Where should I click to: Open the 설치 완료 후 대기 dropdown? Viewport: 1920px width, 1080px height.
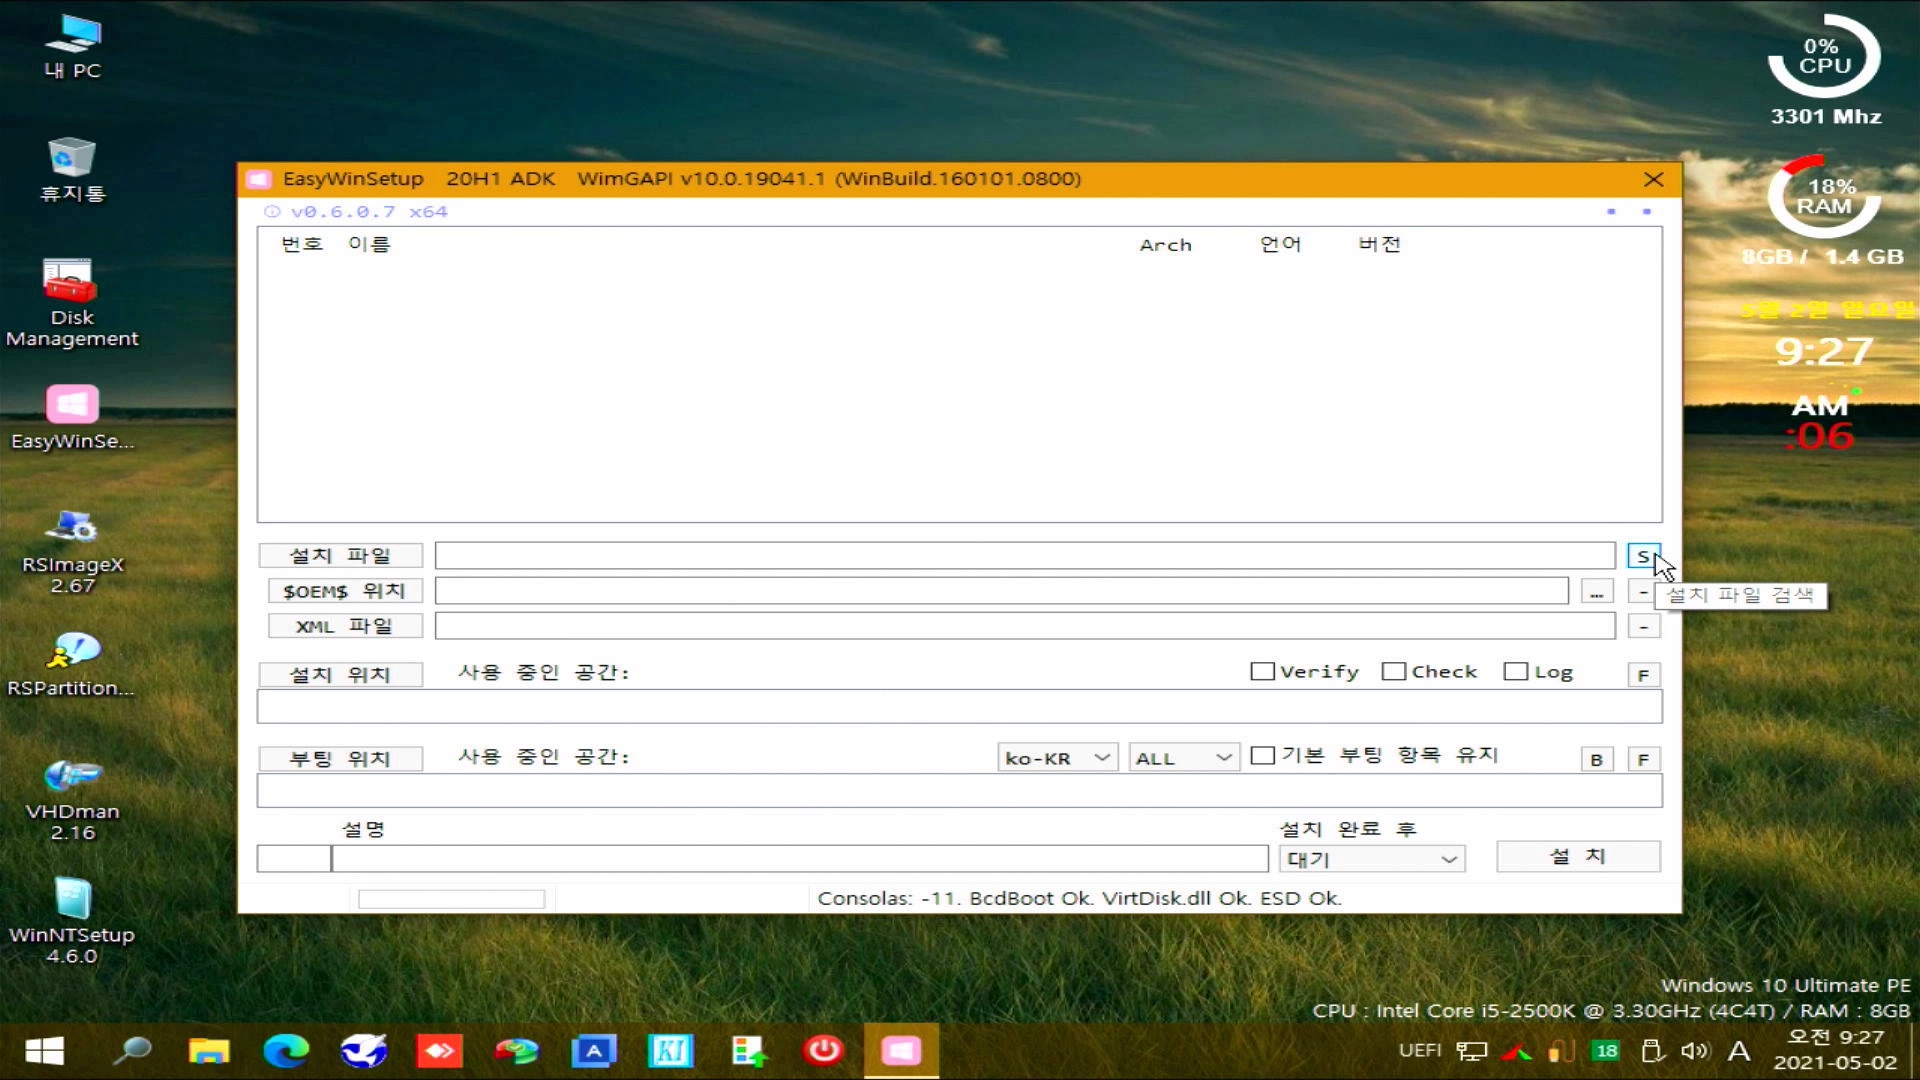point(1371,859)
